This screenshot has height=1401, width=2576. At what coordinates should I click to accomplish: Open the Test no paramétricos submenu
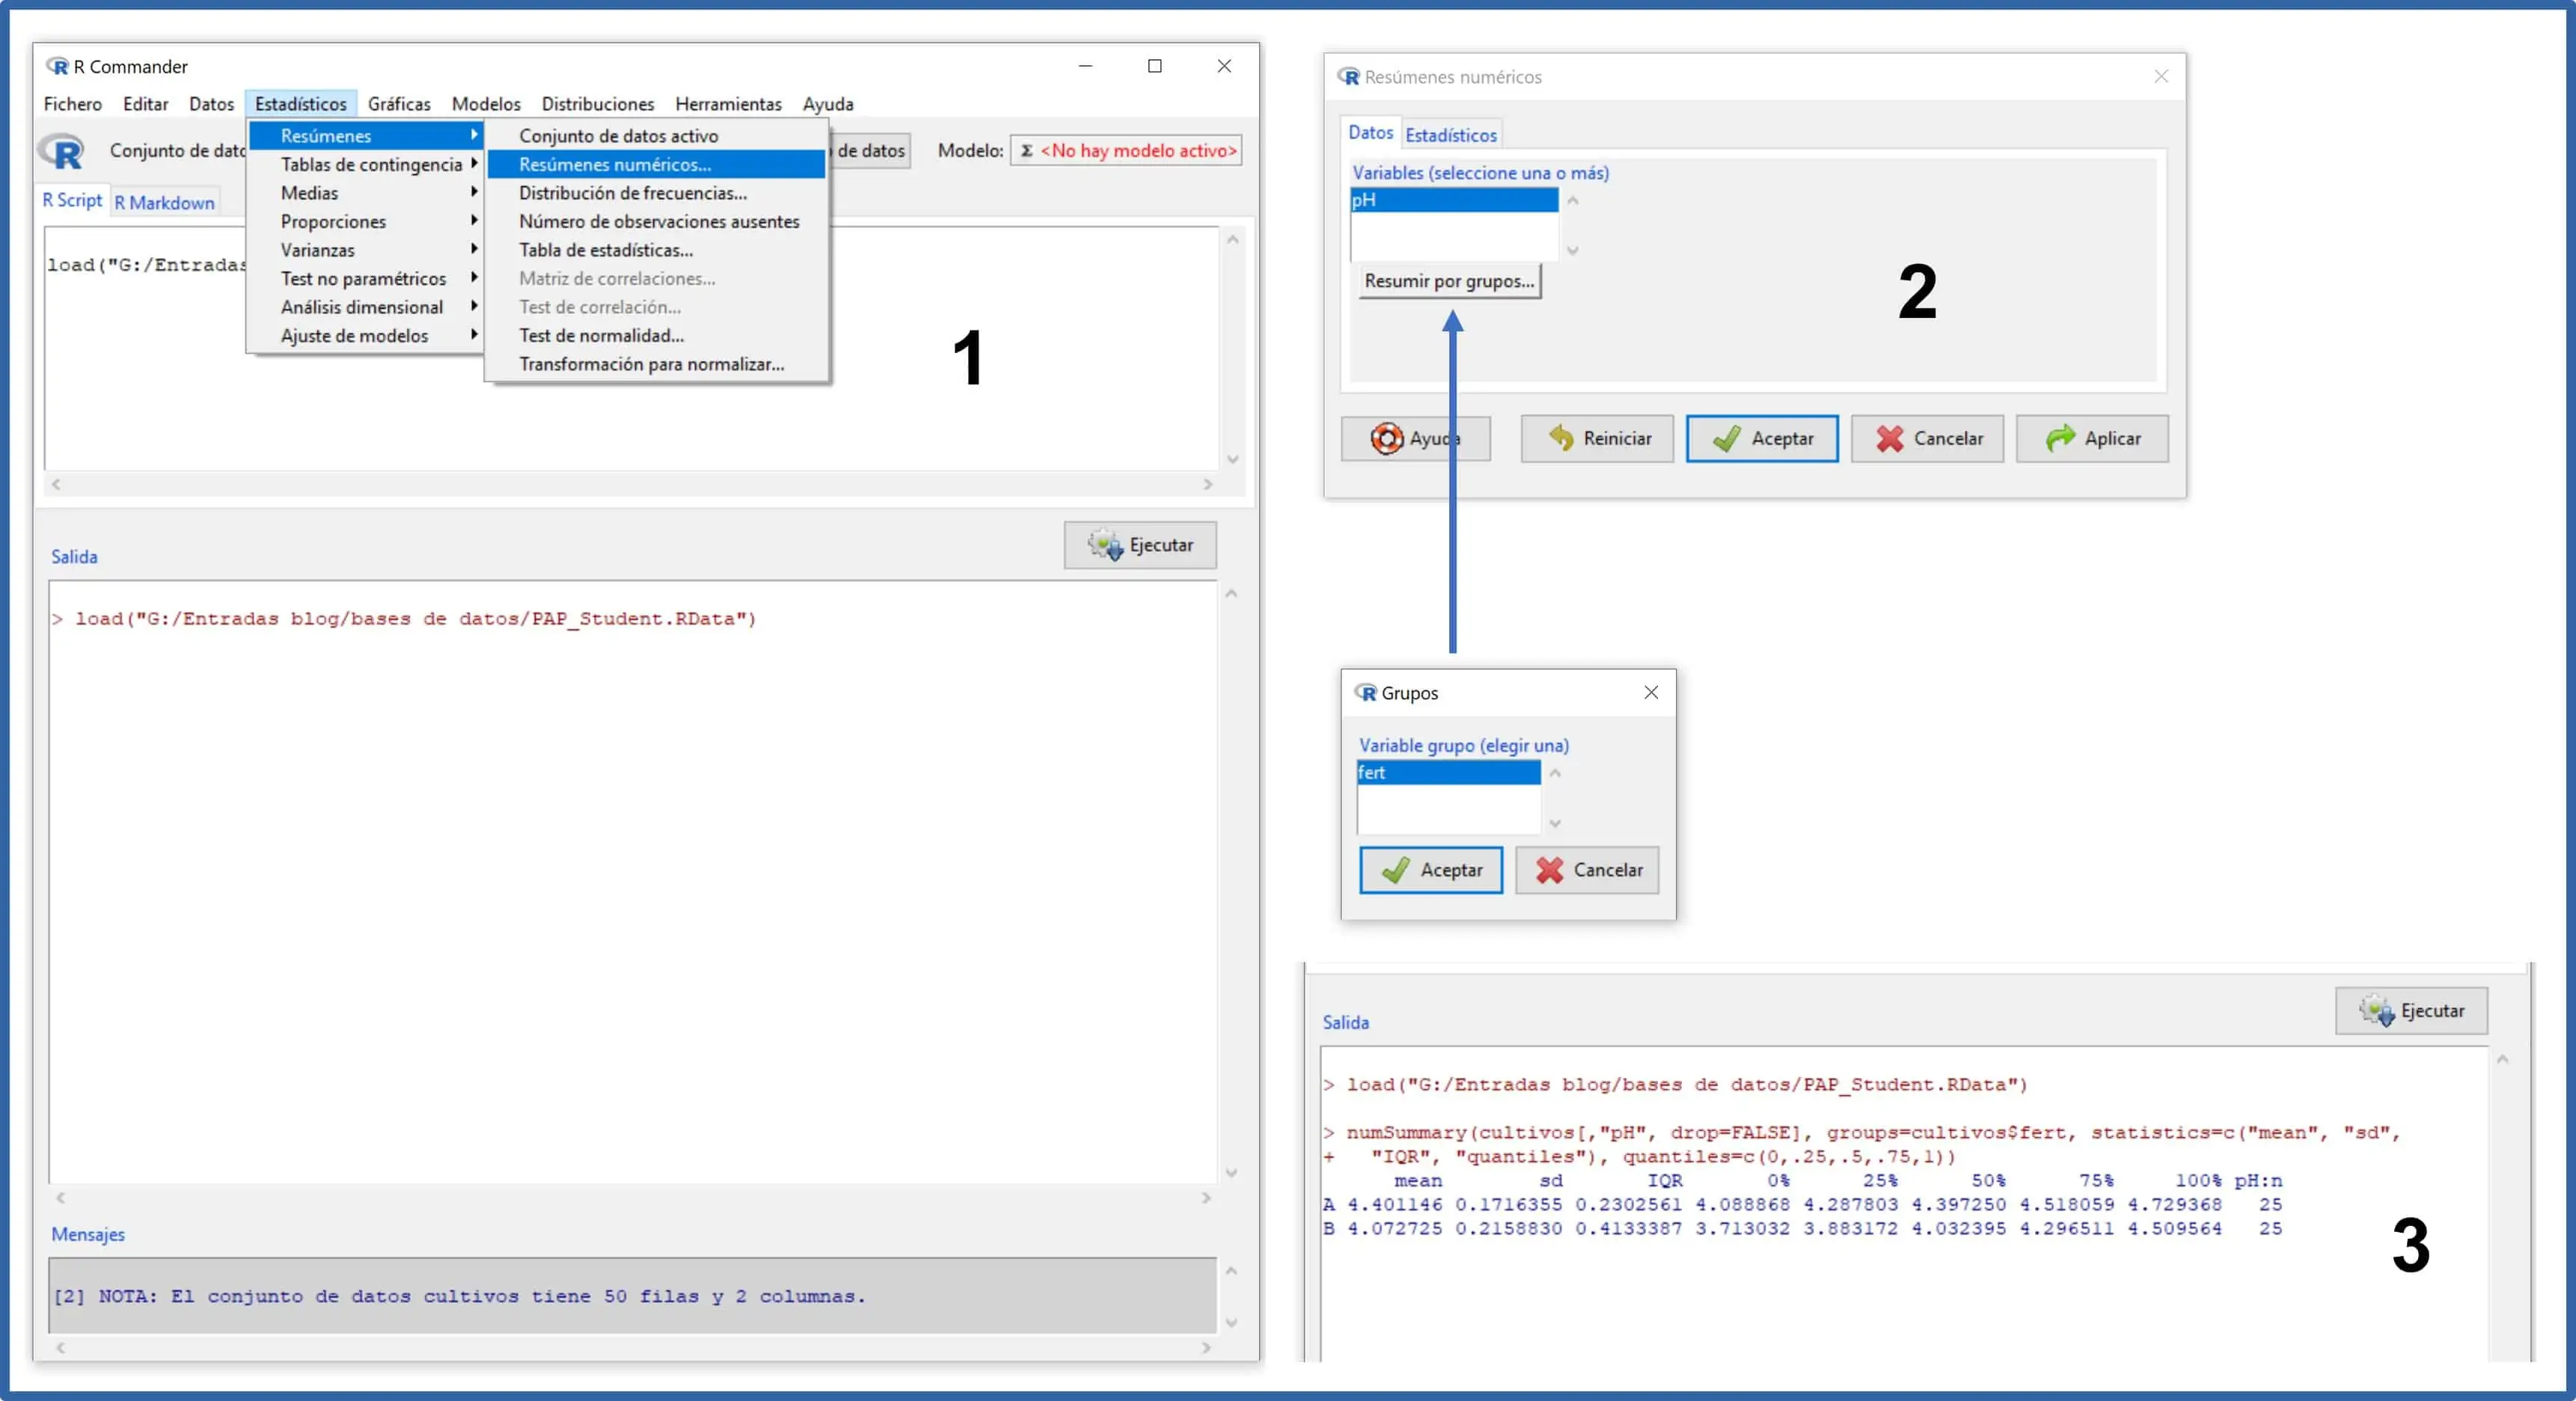click(x=364, y=278)
